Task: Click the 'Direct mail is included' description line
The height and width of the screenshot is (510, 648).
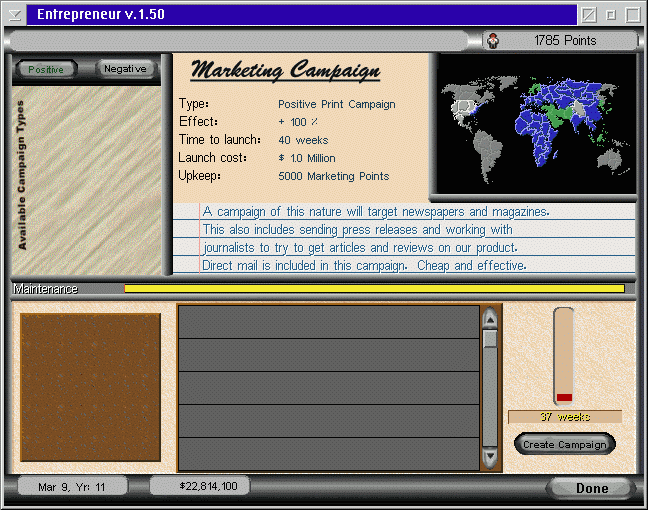Action: pyautogui.click(x=364, y=265)
